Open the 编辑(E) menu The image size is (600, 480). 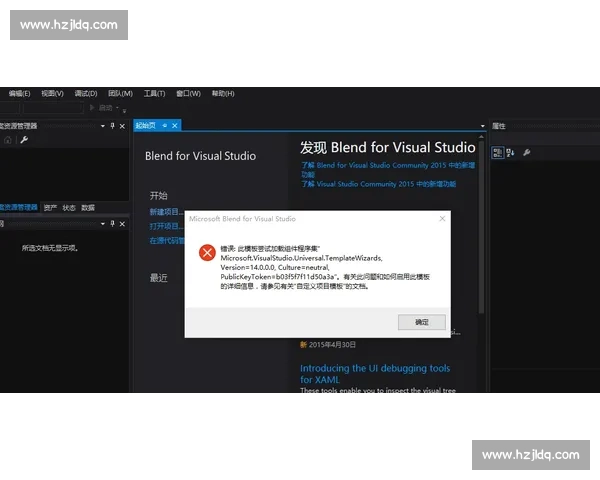click(x=20, y=93)
